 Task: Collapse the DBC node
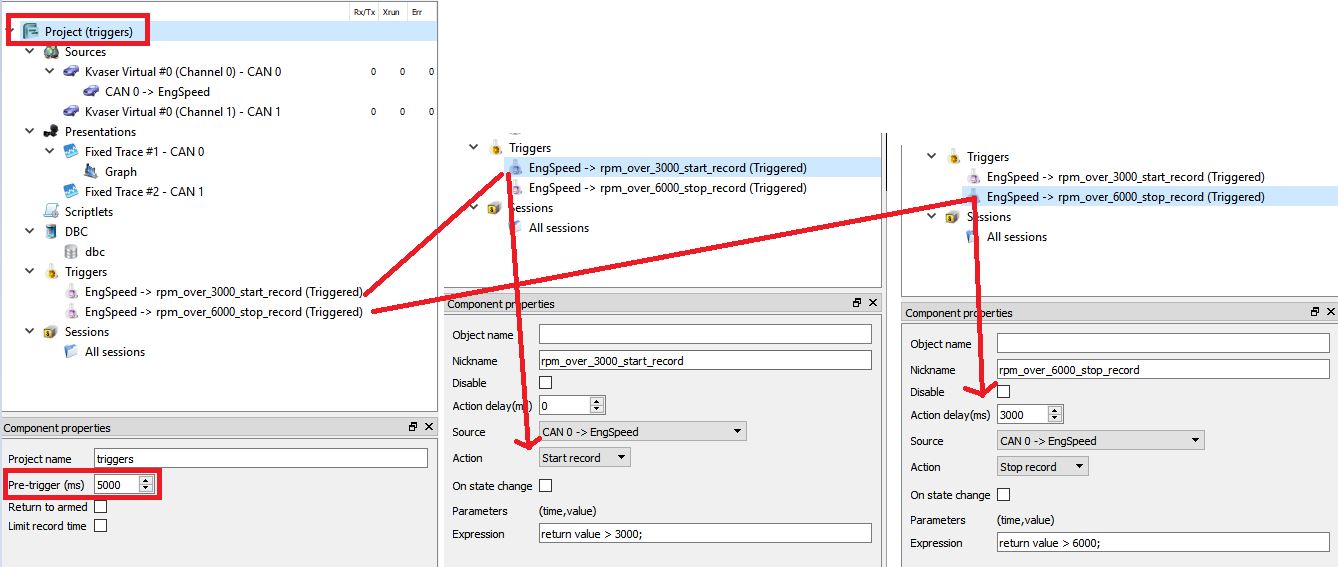pos(31,232)
